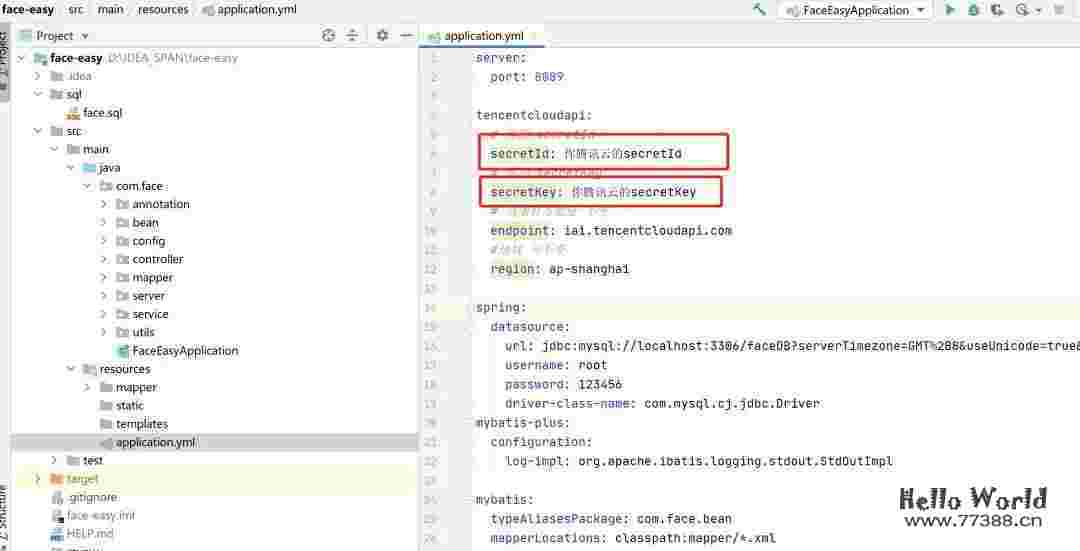
Task: Expand the target folder
Action: (39, 479)
